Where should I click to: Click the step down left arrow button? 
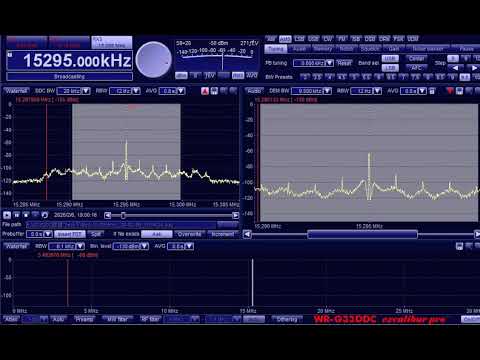coord(455,68)
